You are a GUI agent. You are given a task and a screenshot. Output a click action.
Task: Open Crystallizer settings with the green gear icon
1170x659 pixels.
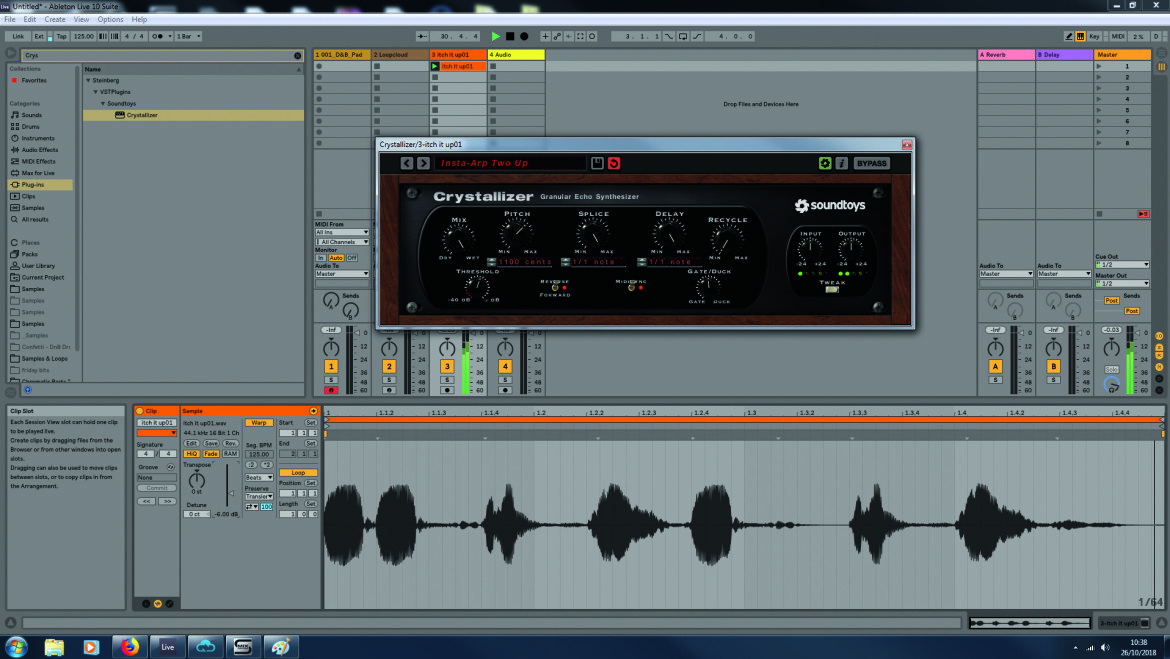point(825,163)
